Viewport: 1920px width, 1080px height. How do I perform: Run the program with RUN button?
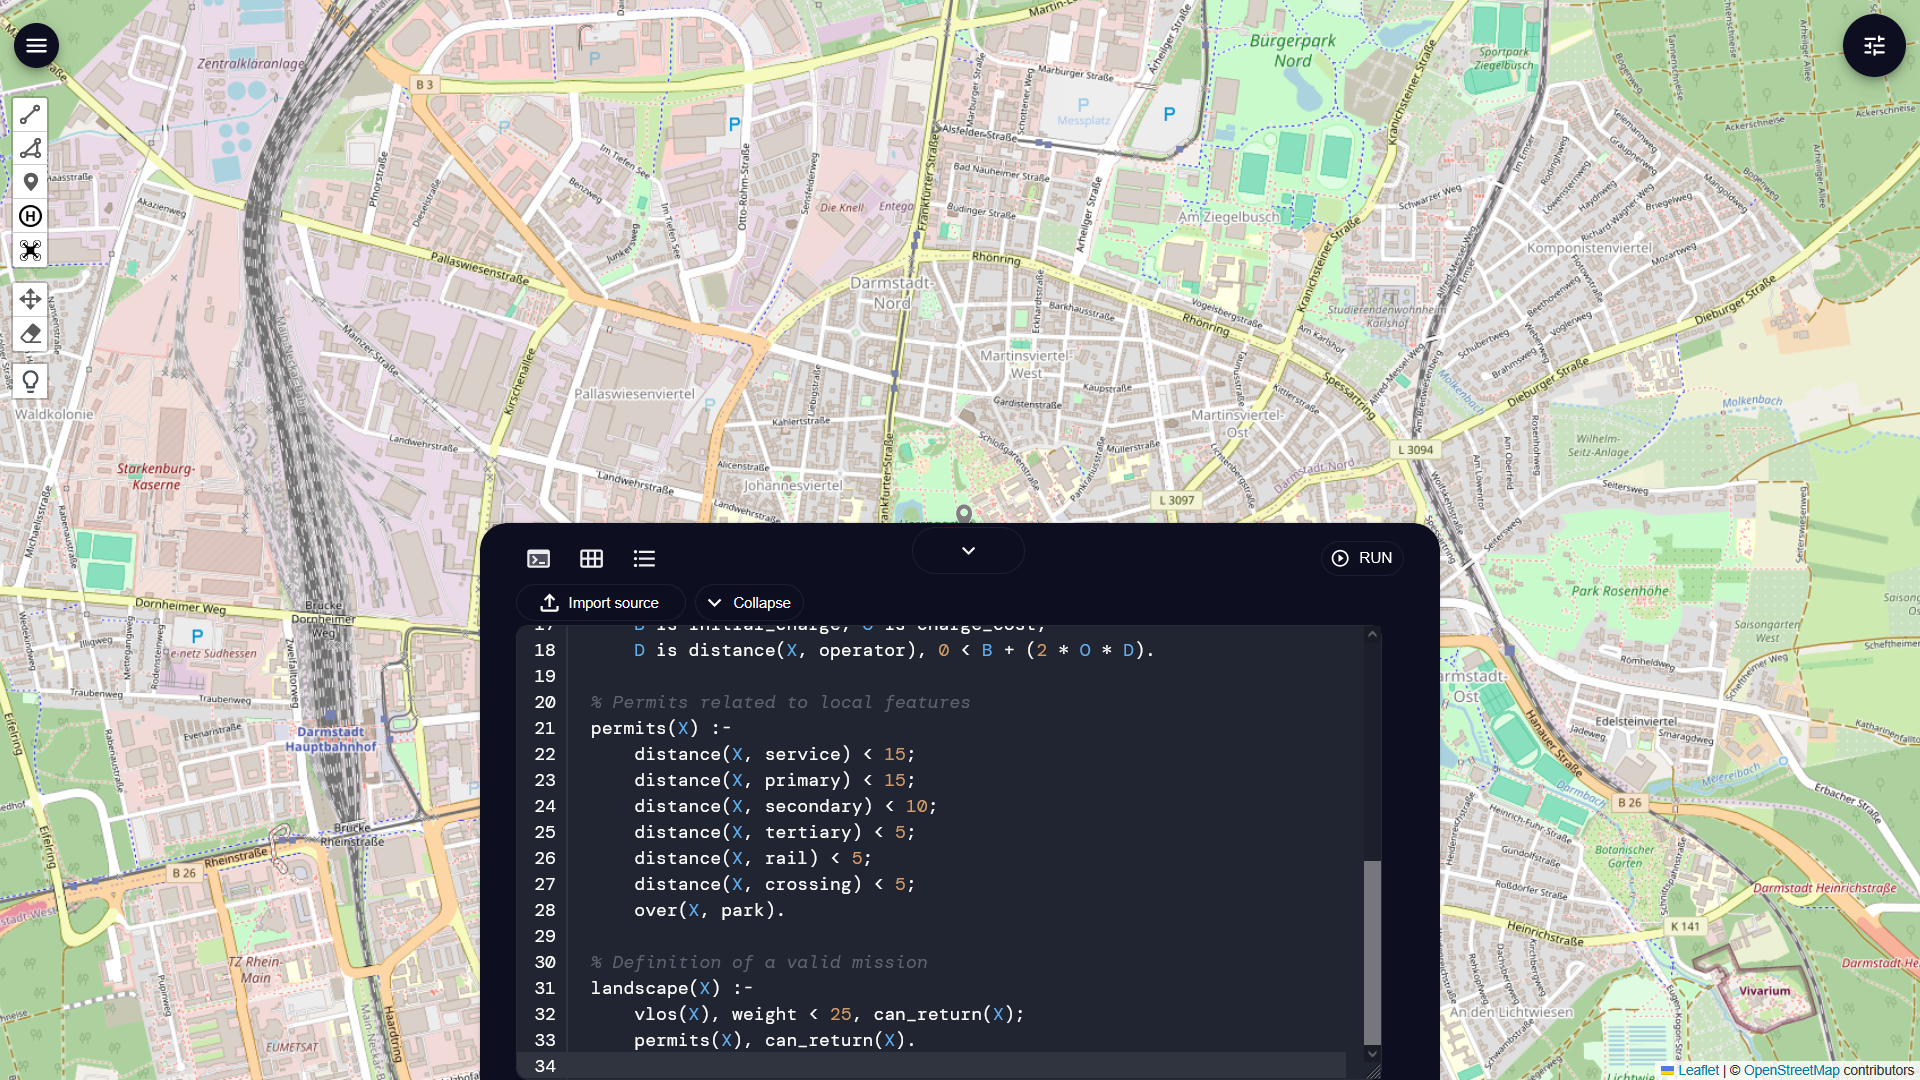point(1362,558)
